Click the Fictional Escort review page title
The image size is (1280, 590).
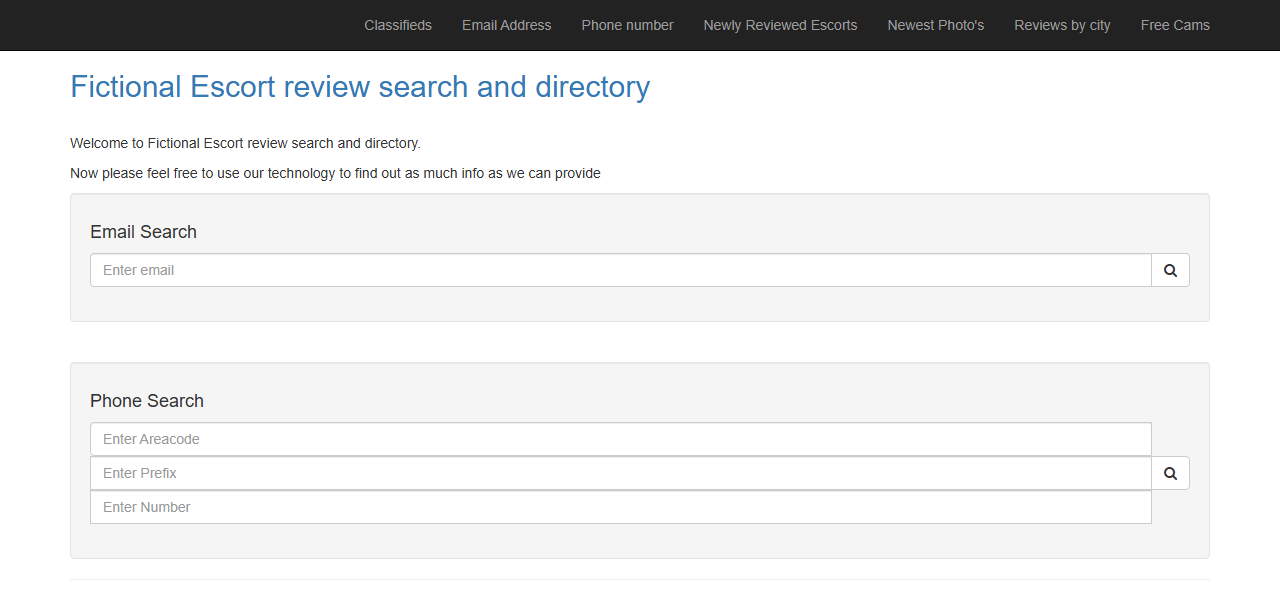(x=360, y=87)
